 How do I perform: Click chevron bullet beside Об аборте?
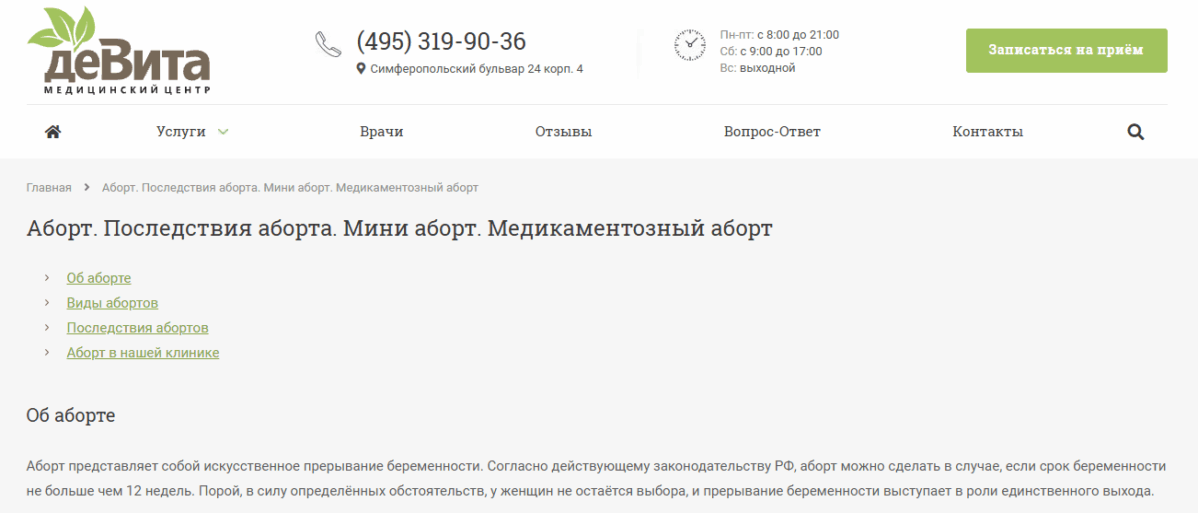pos(47,278)
